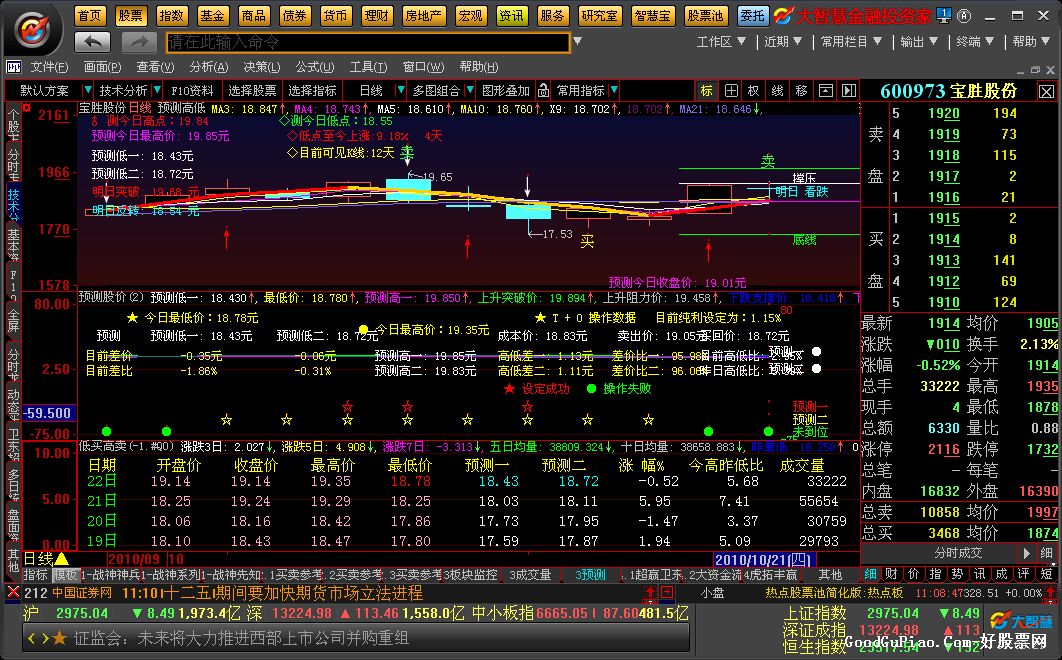Open the 分析(A) menu
This screenshot has width=1062, height=660.
209,67
